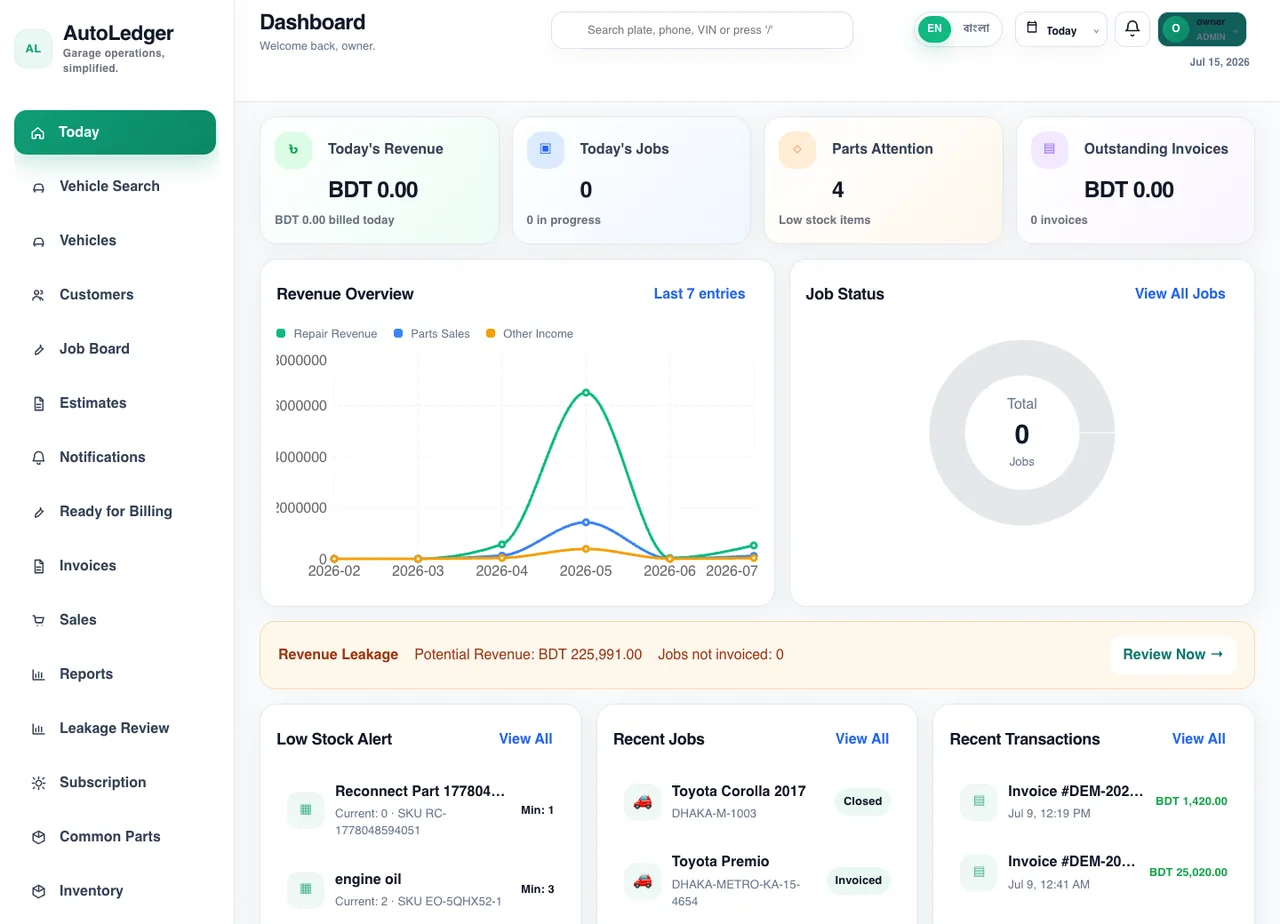Click the car icon for Toyota Premio job
This screenshot has width=1280, height=924.
[642, 880]
